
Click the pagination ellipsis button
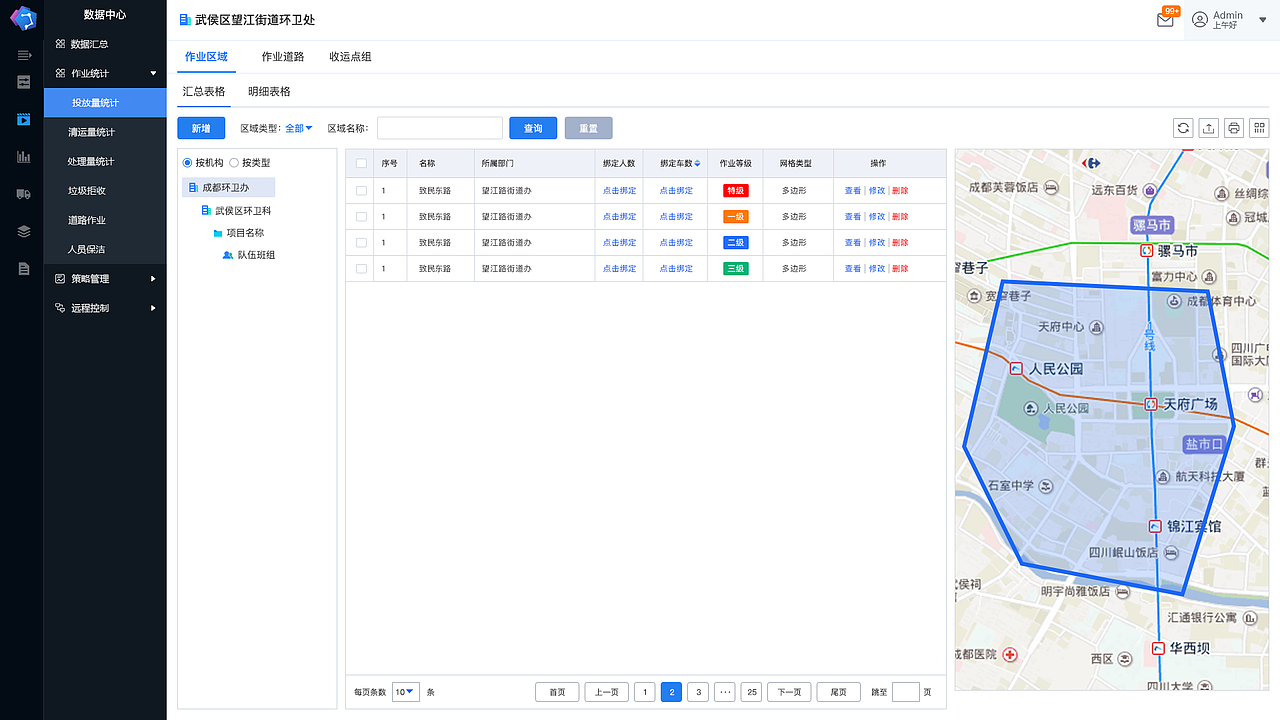coord(724,691)
